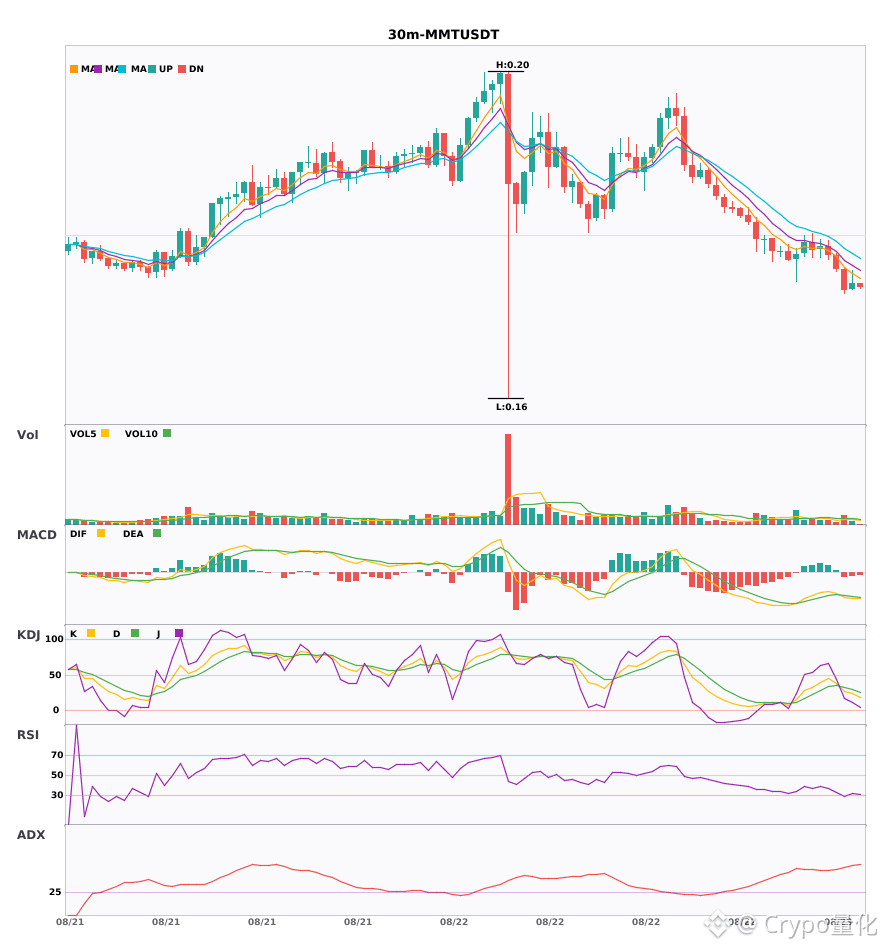Click the tallest red volume spike bar
Screen dimensions: 885x950
point(508,479)
